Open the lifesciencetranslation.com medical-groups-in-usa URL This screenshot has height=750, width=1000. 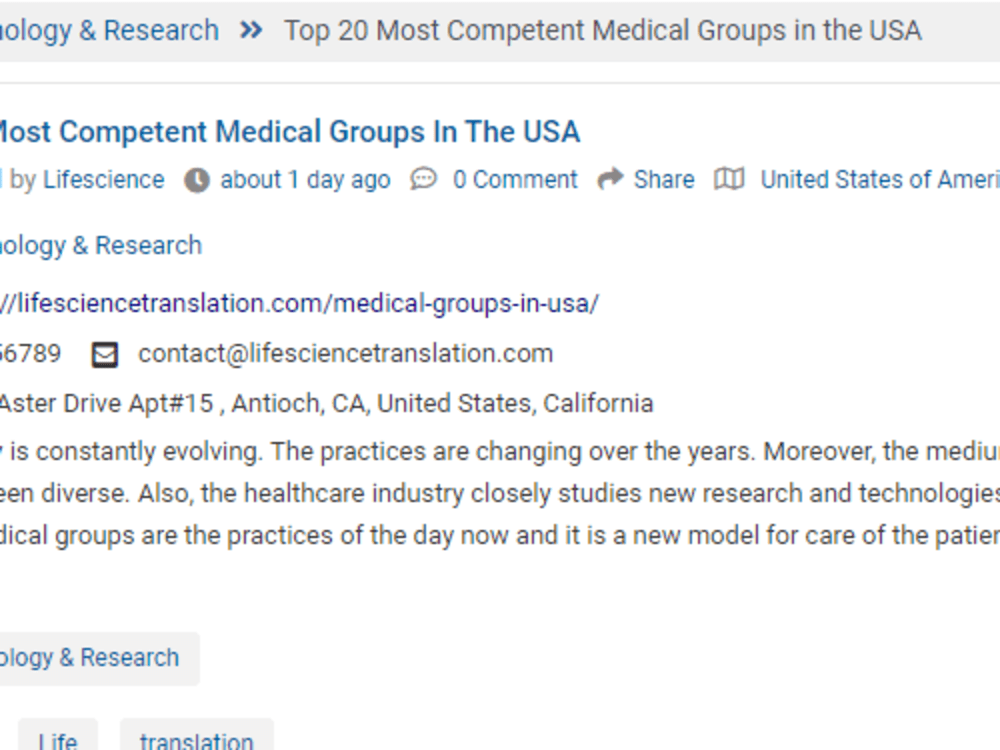click(x=299, y=303)
